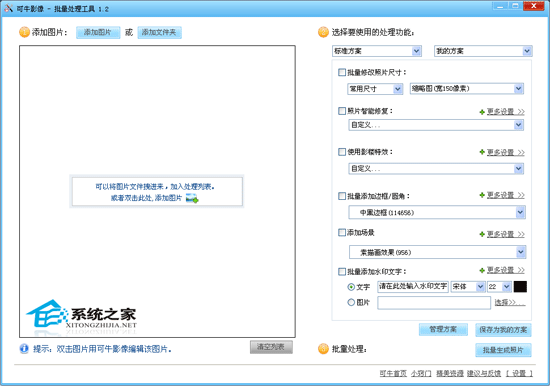550x386 pixels.
Task: Open the 宋体 font dropdown
Action: coord(468,287)
